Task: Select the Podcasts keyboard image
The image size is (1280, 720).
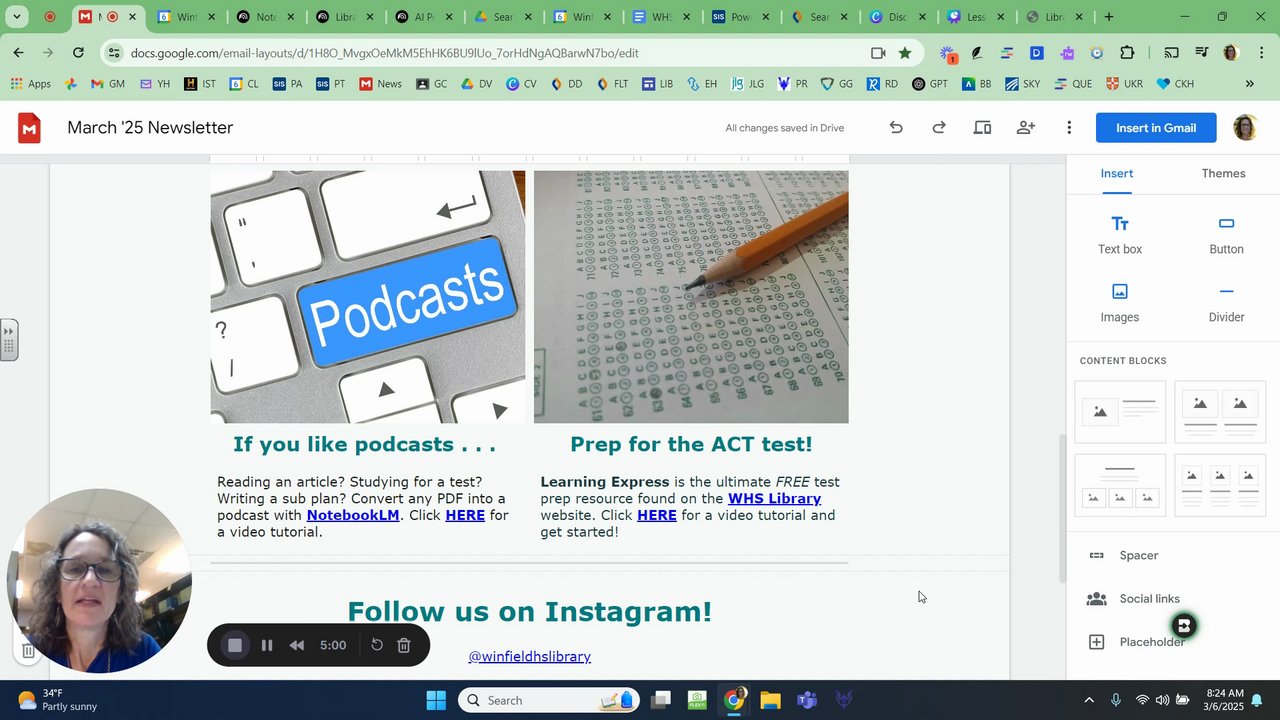Action: pos(368,296)
